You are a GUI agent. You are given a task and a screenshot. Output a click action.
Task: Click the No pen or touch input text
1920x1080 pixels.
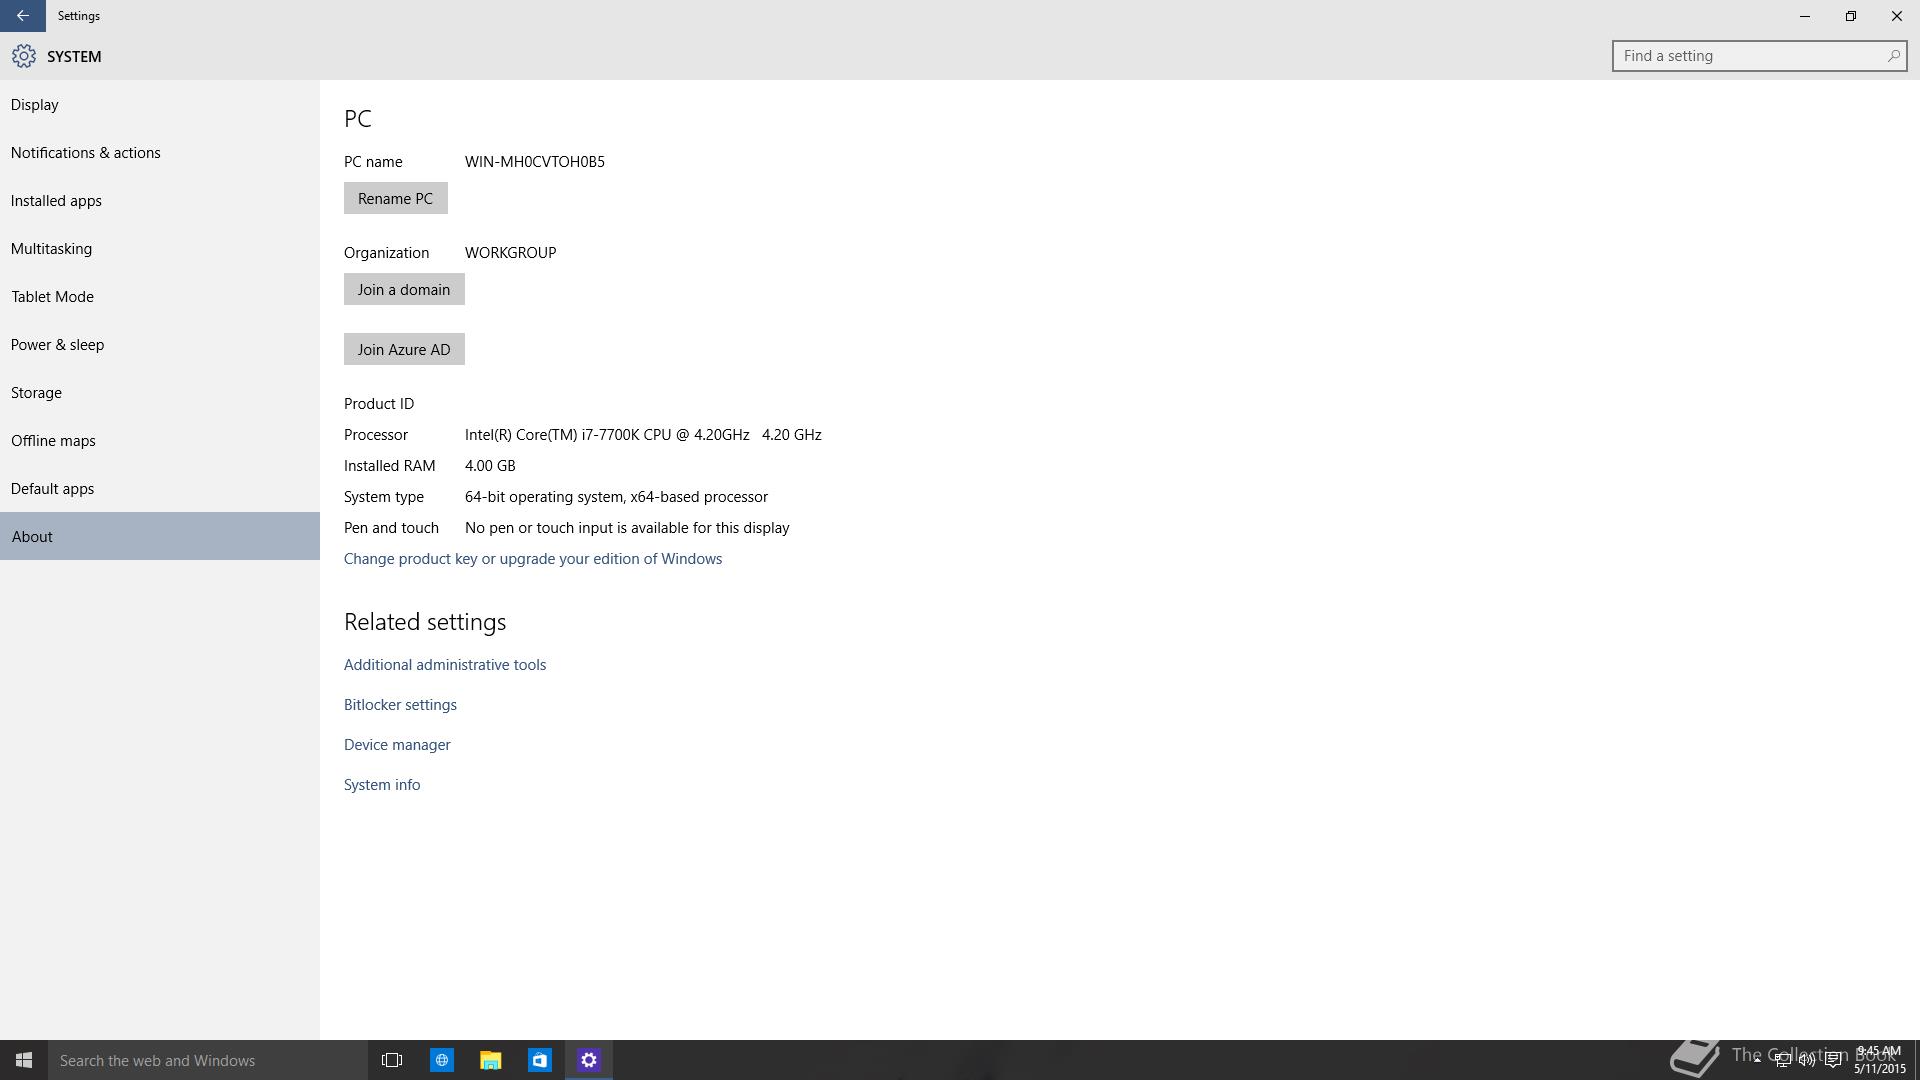(x=627, y=528)
